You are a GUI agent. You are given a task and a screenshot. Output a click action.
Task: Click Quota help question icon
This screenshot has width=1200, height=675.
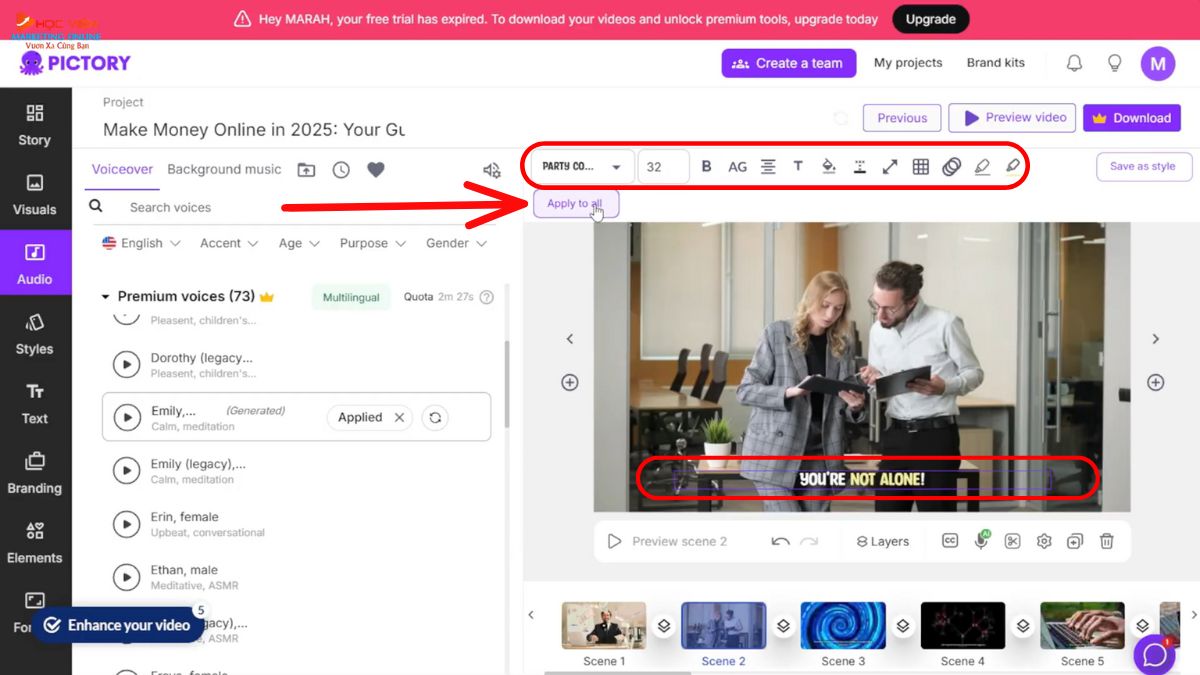[487, 297]
